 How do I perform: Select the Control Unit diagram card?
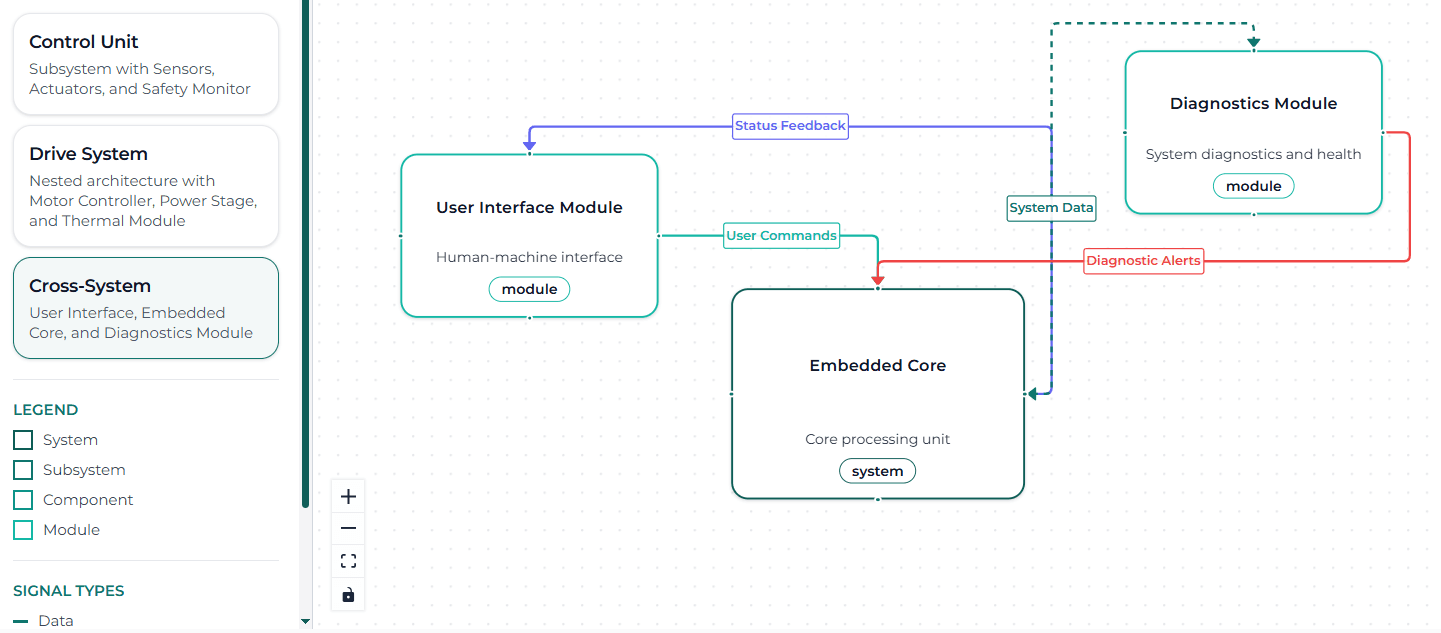pyautogui.click(x=145, y=64)
